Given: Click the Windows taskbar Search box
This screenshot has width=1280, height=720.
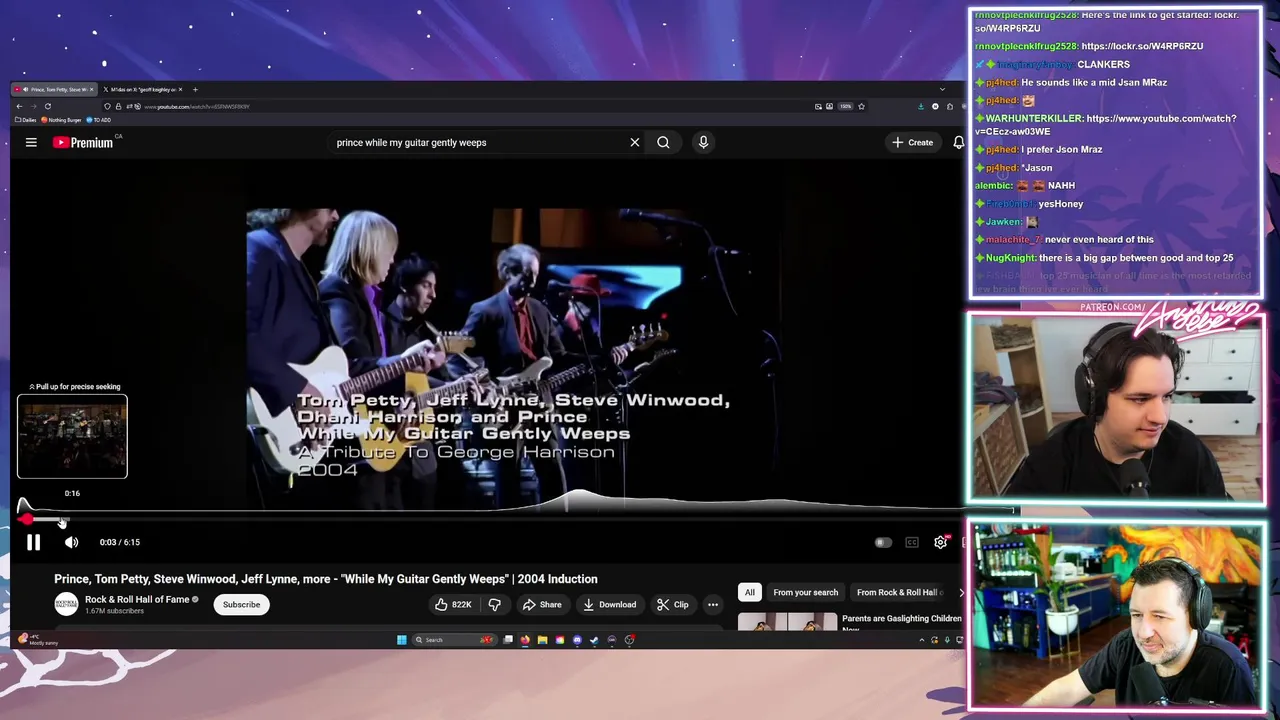Looking at the screenshot, I should click(x=455, y=640).
